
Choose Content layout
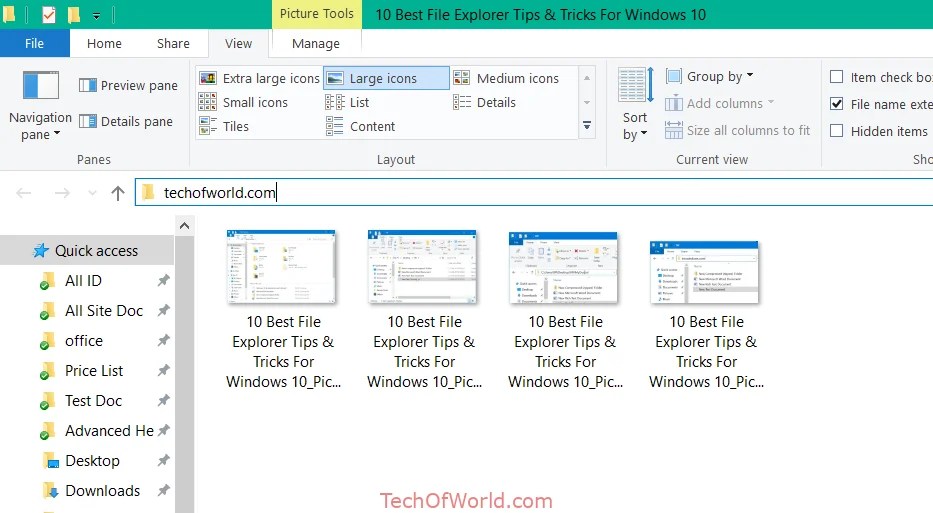click(361, 126)
